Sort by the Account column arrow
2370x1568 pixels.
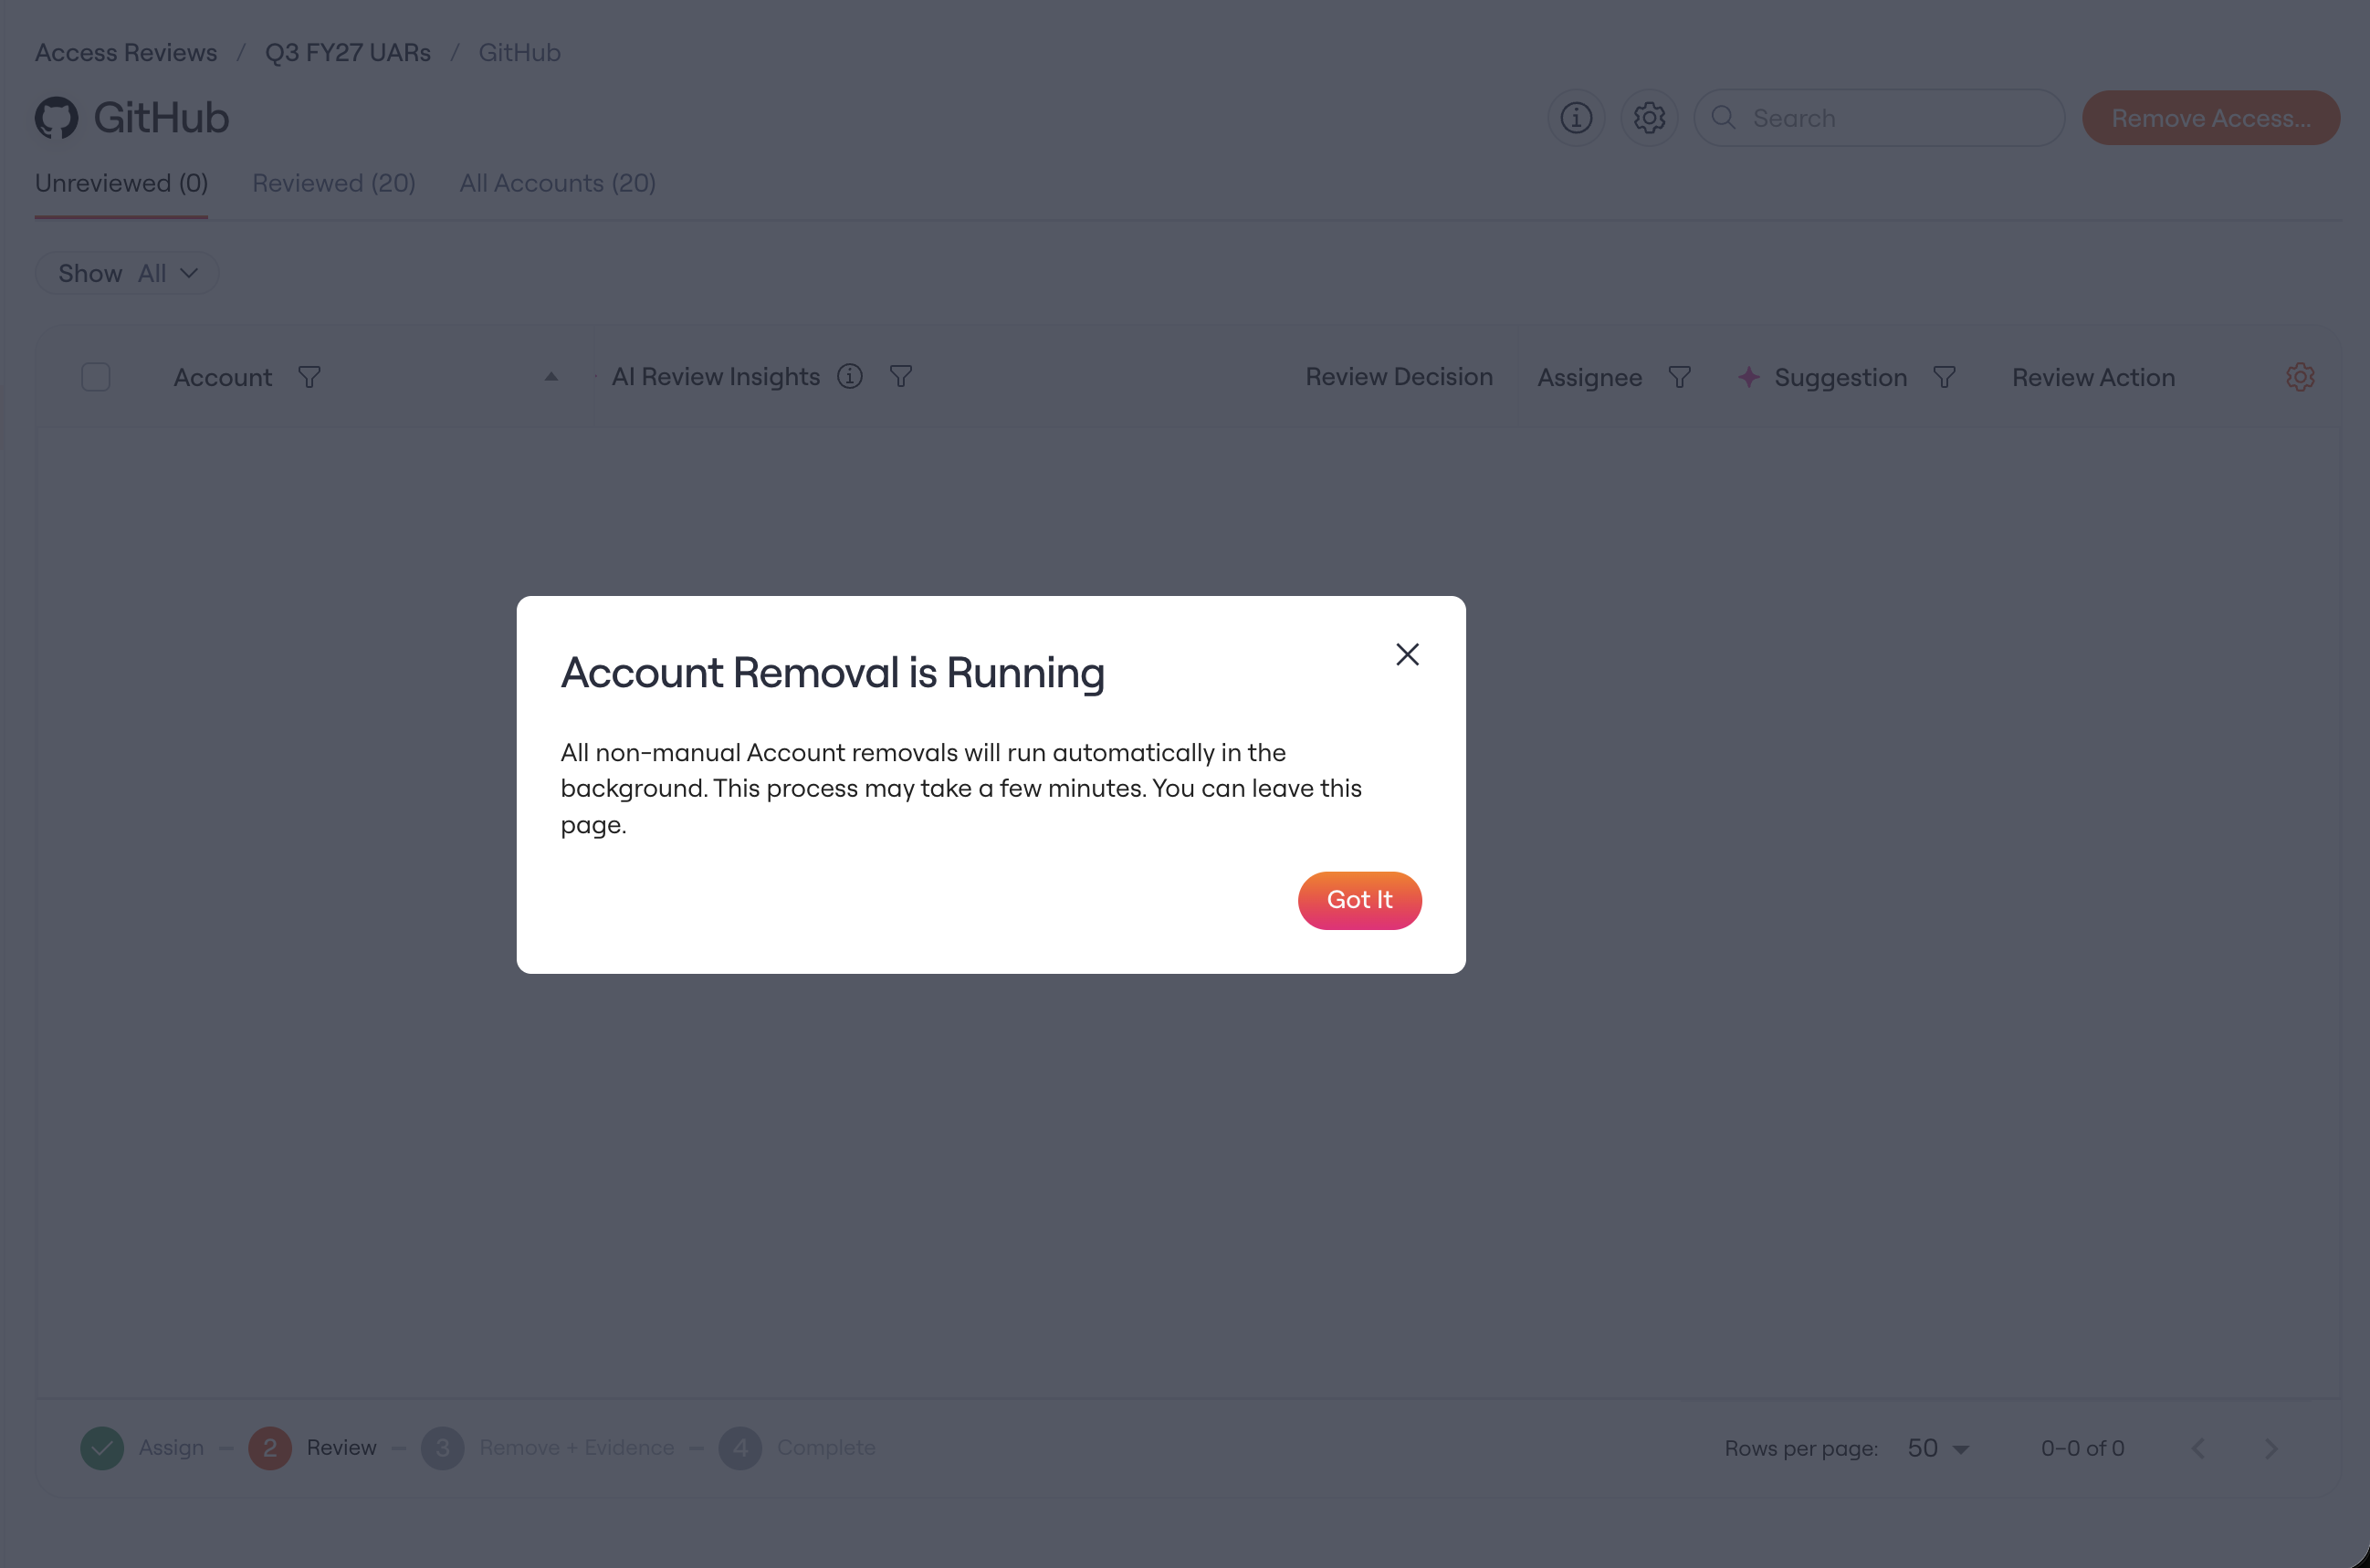[551, 377]
